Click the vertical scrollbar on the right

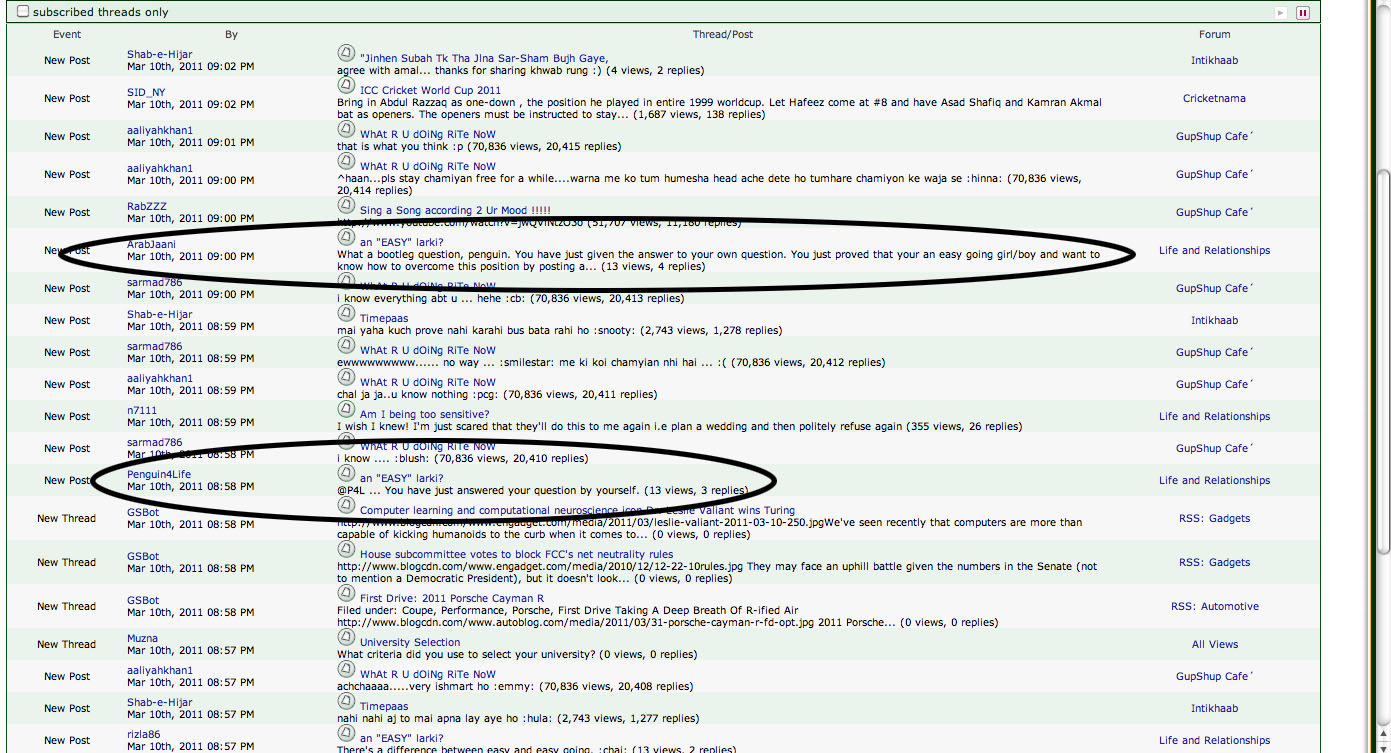pos(1383,360)
